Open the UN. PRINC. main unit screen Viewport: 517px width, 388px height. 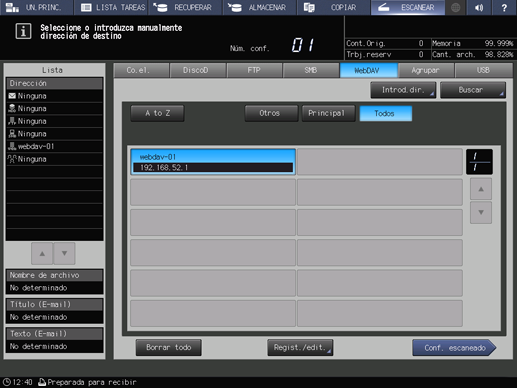click(36, 7)
